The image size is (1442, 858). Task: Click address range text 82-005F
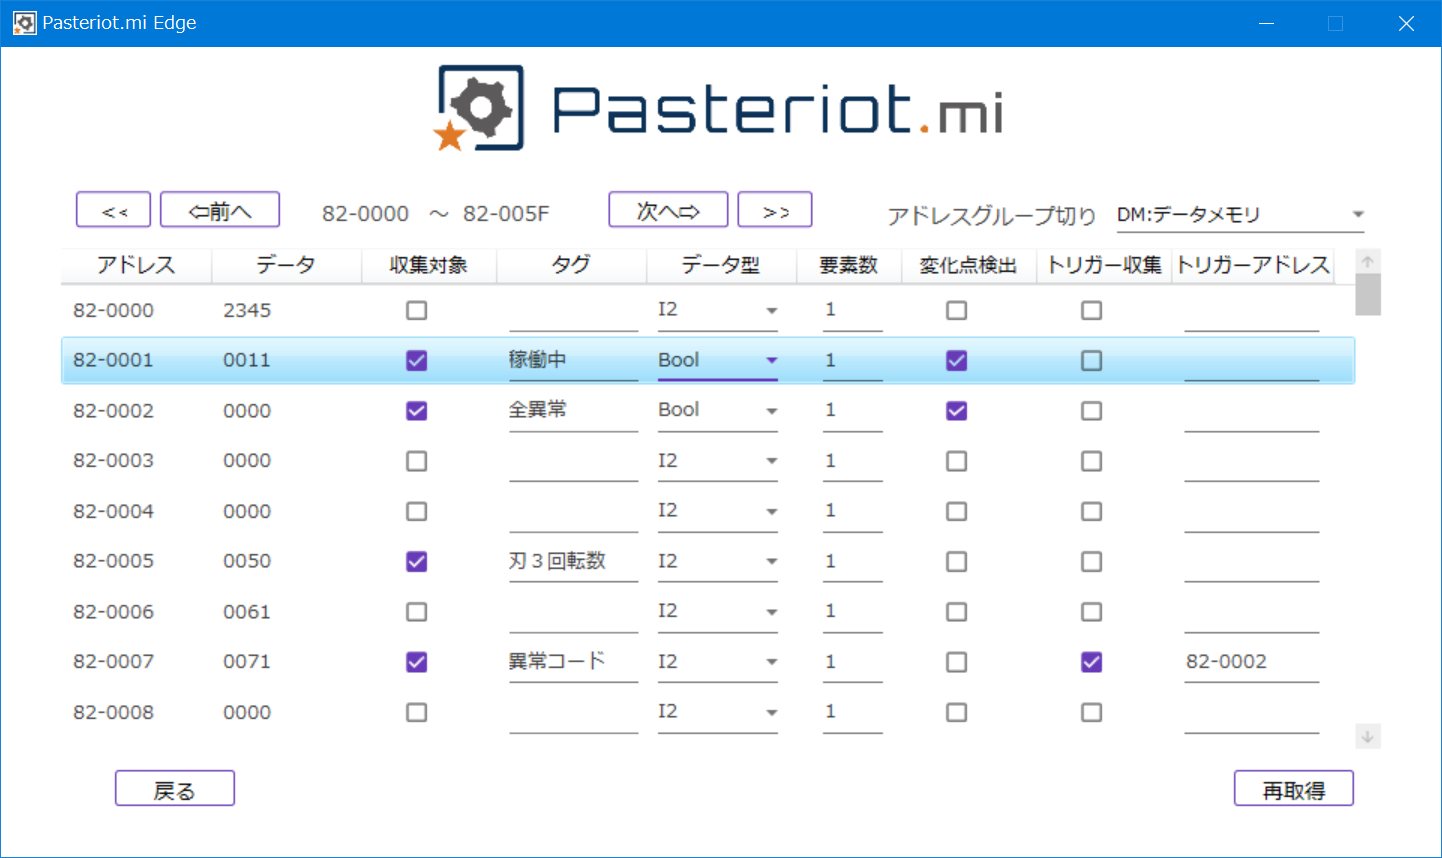coord(506,214)
